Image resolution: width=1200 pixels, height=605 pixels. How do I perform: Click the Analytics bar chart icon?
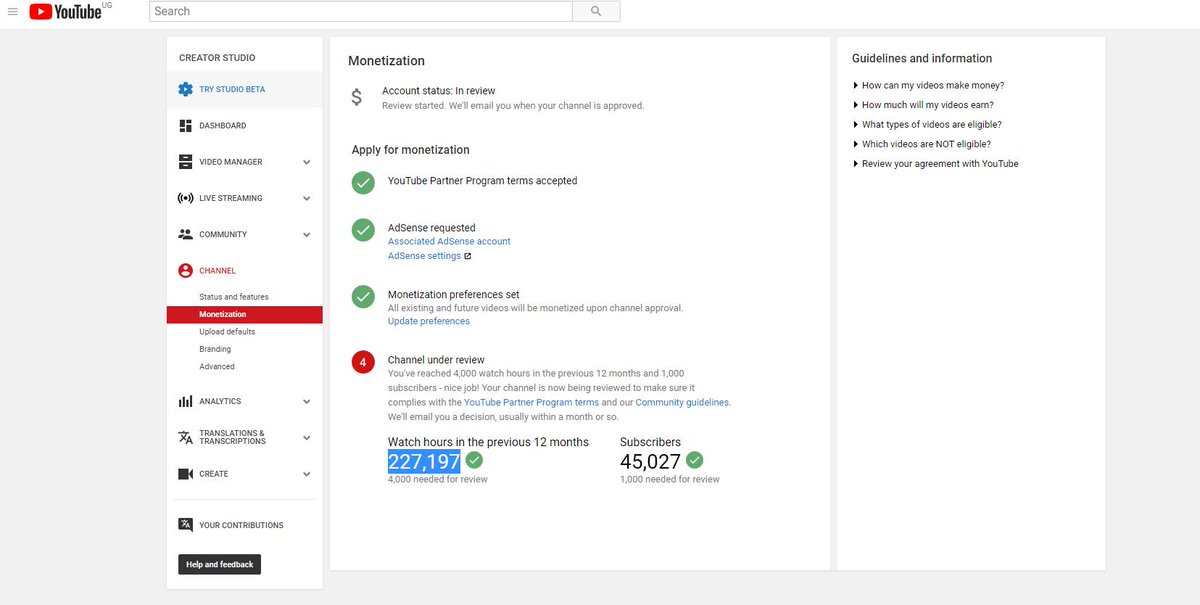[185, 401]
